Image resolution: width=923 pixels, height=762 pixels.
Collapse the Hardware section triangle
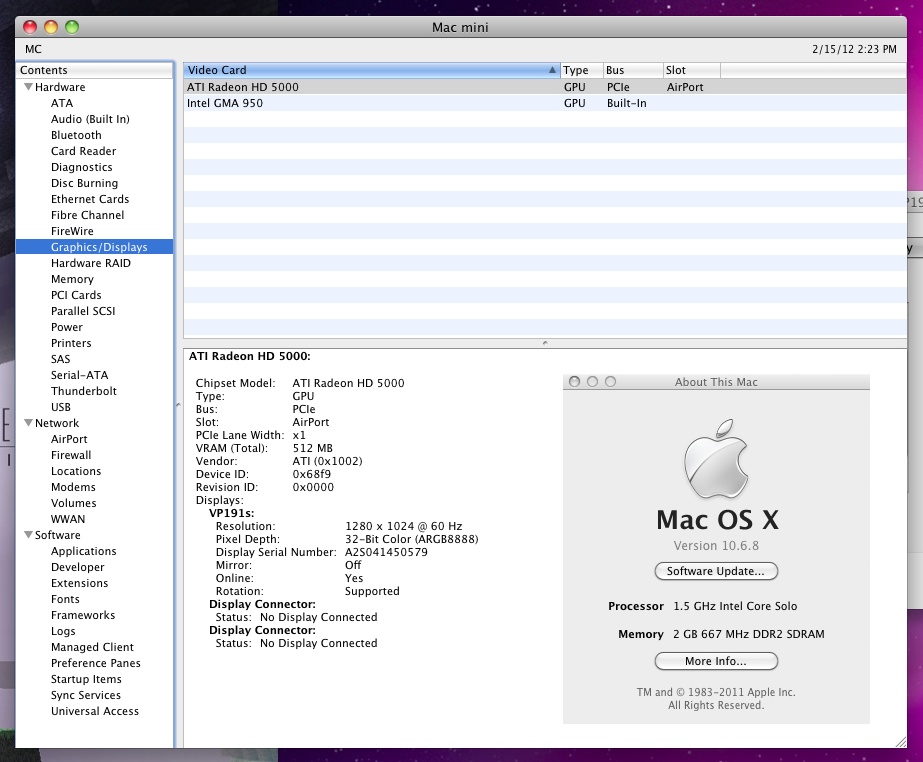(28, 87)
